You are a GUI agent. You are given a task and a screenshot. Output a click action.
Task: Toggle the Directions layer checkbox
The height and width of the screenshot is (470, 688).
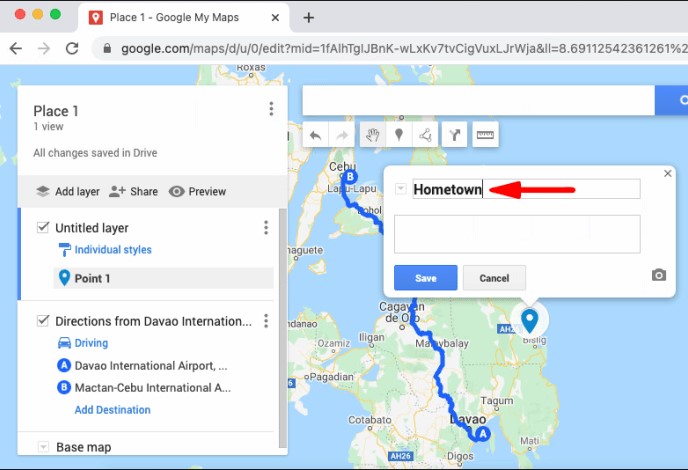click(43, 321)
